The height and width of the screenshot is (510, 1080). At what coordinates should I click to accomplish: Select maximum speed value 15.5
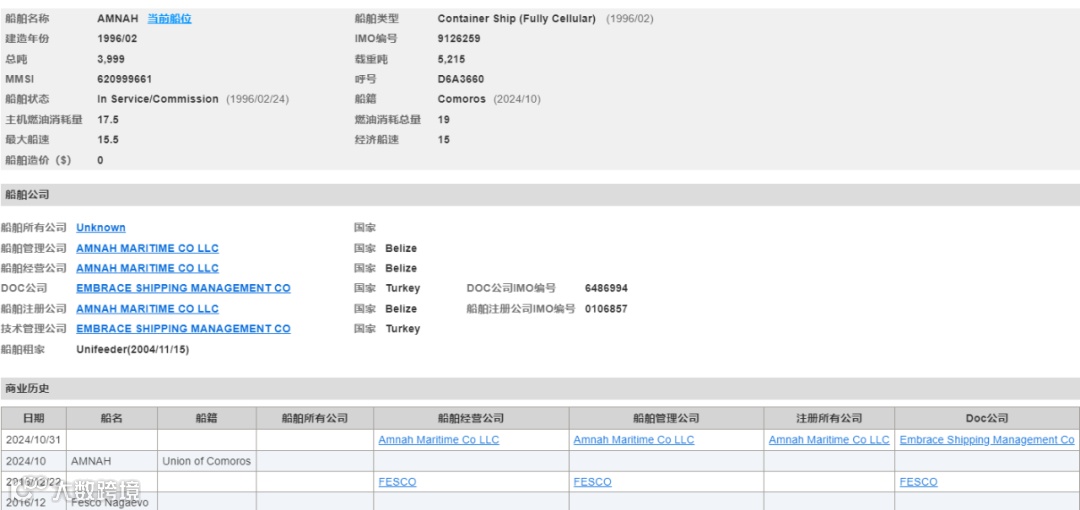[108, 139]
